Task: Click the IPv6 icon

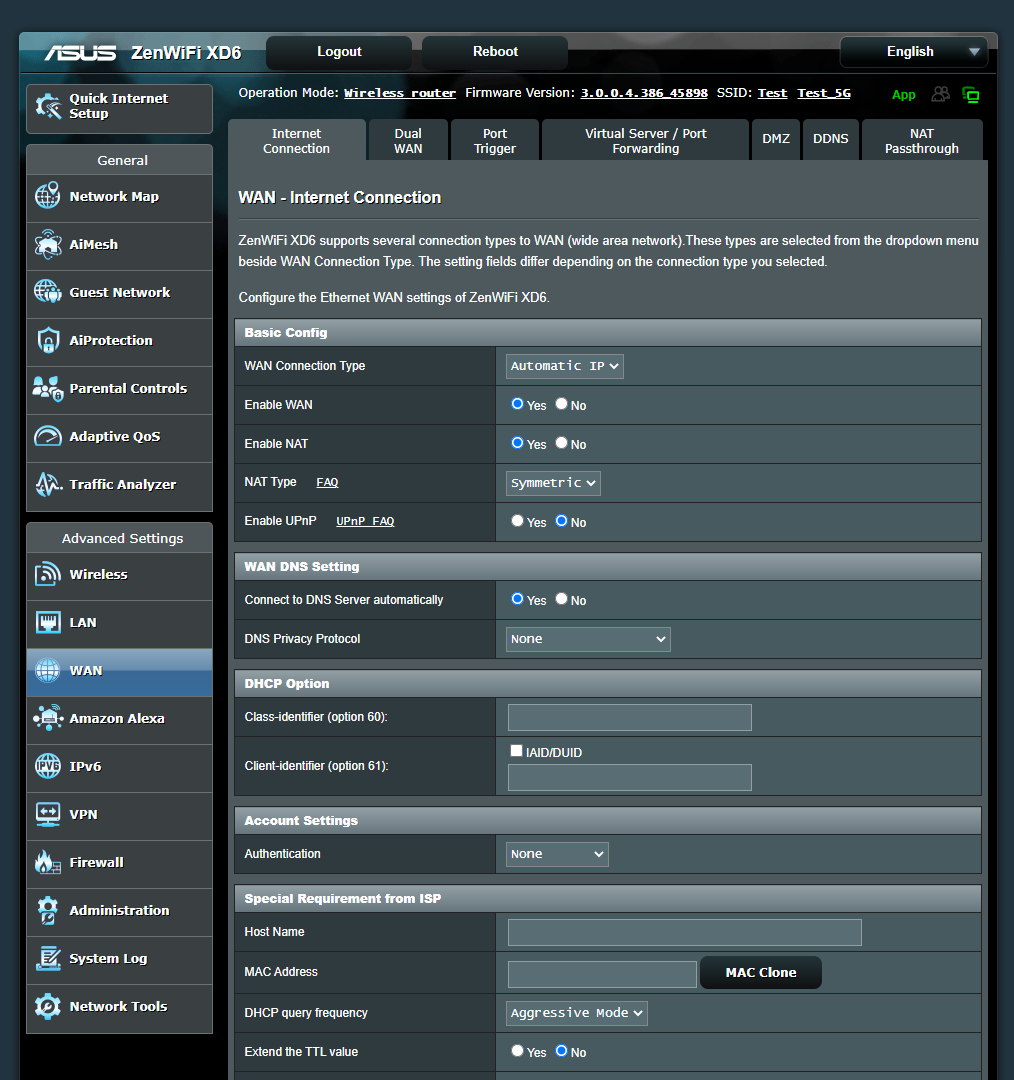Action: 48,766
